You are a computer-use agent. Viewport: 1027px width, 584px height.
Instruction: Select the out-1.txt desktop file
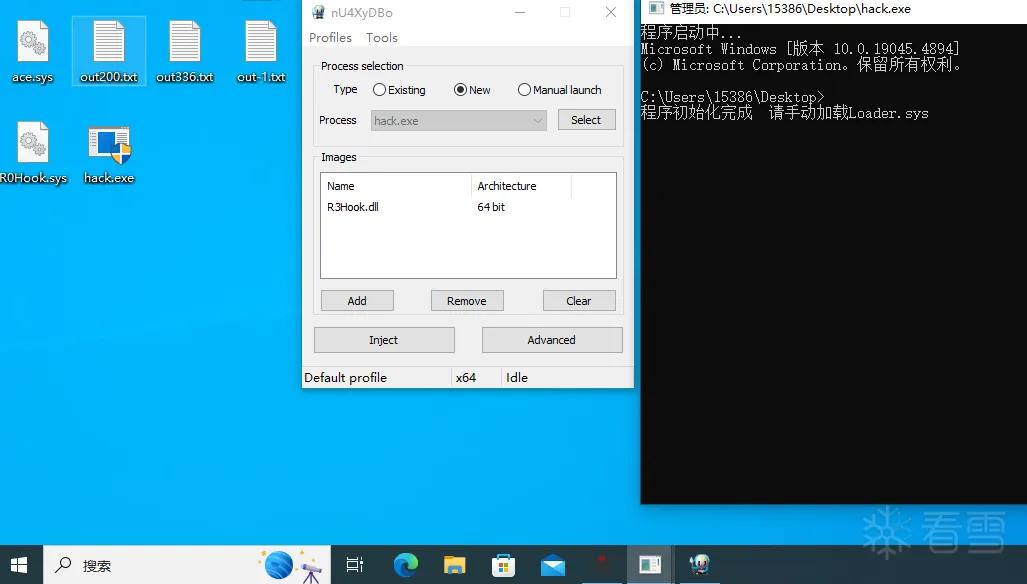[261, 51]
